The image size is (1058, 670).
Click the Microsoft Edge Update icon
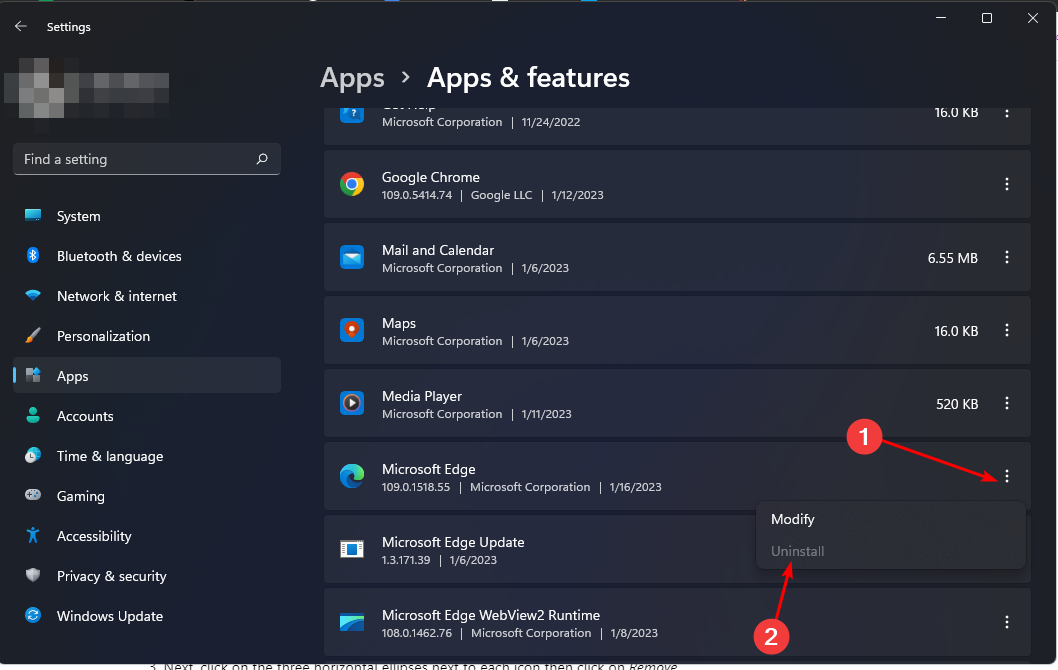(352, 549)
